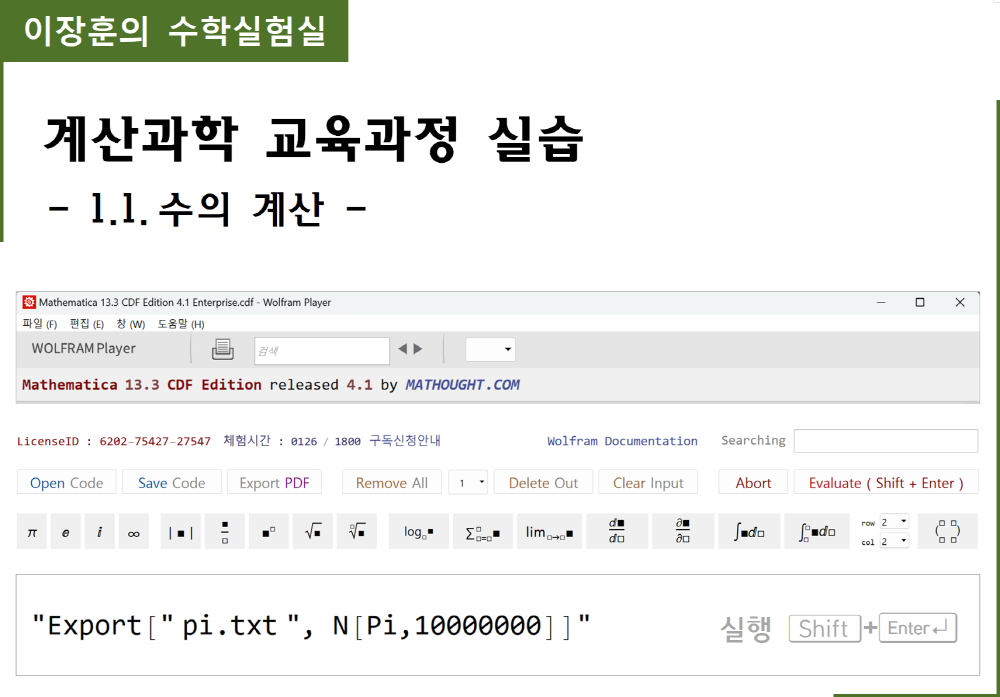1000x697 pixels.
Task: Open the Wolfram Documentation link
Action: point(622,441)
